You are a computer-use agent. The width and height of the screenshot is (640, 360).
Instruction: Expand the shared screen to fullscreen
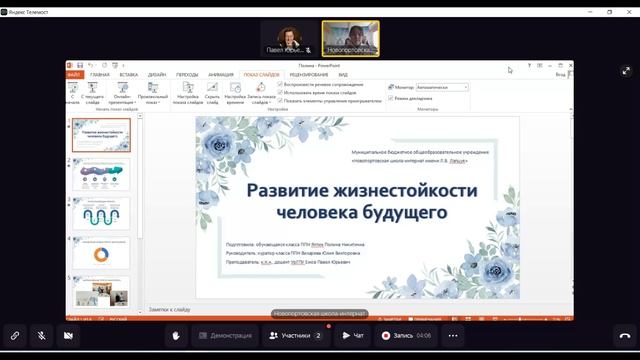[626, 71]
